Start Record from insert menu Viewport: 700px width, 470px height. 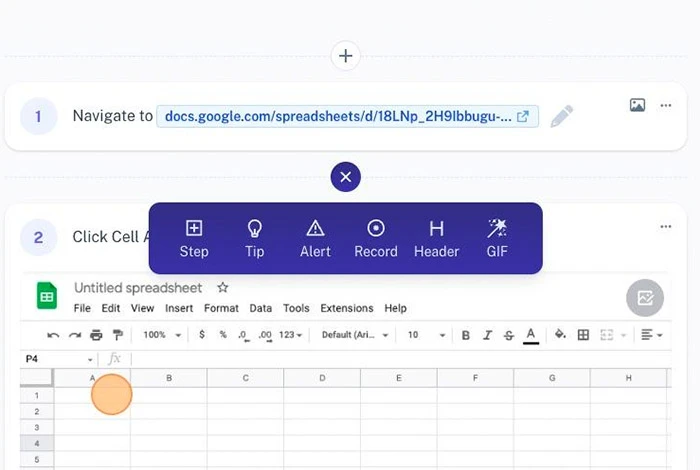(x=376, y=239)
